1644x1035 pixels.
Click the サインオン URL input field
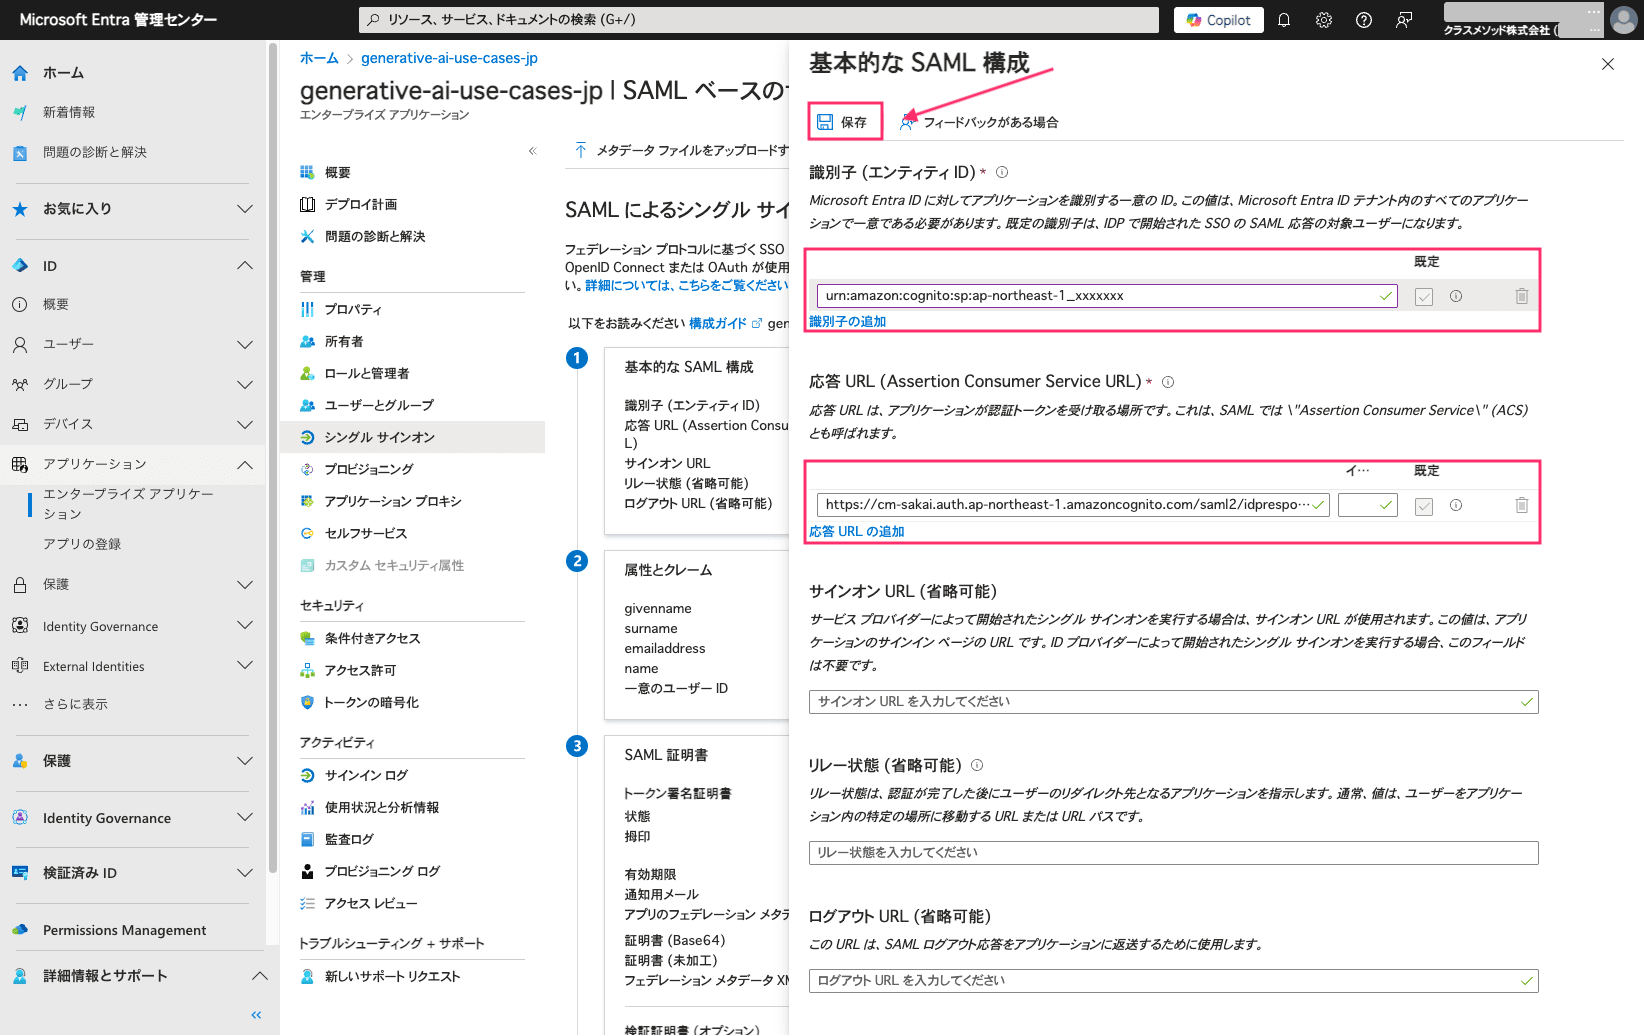point(1173,702)
